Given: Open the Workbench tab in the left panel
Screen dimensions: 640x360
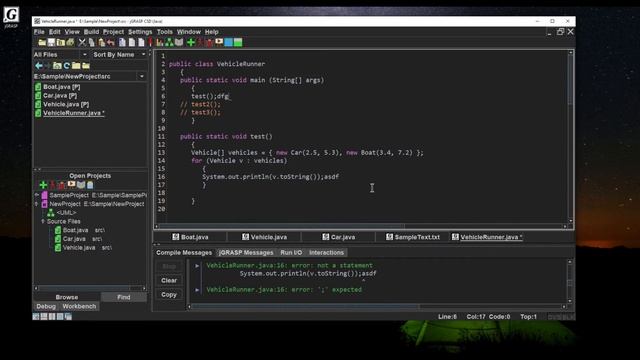Looking at the screenshot, I should [79, 307].
